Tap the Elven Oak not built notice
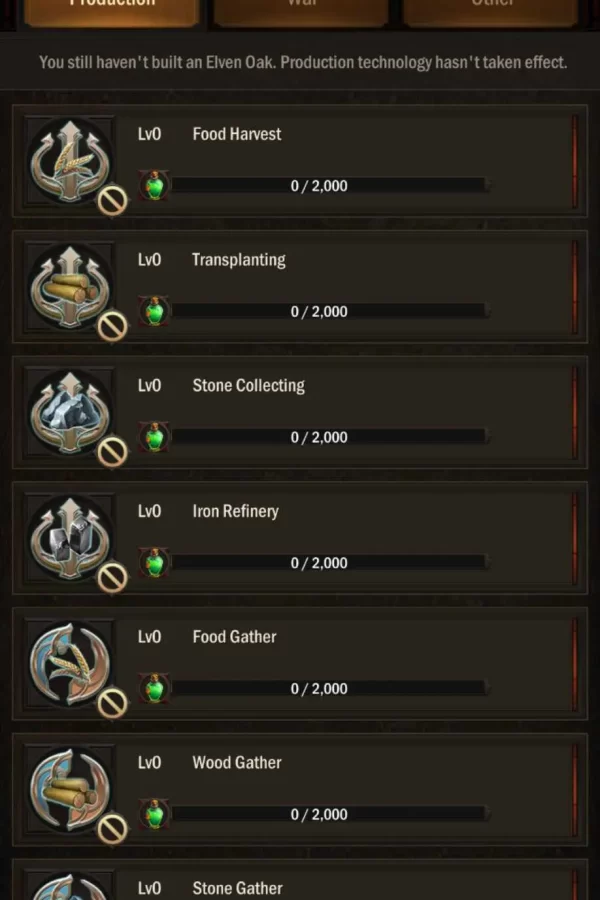This screenshot has width=600, height=900. point(302,62)
